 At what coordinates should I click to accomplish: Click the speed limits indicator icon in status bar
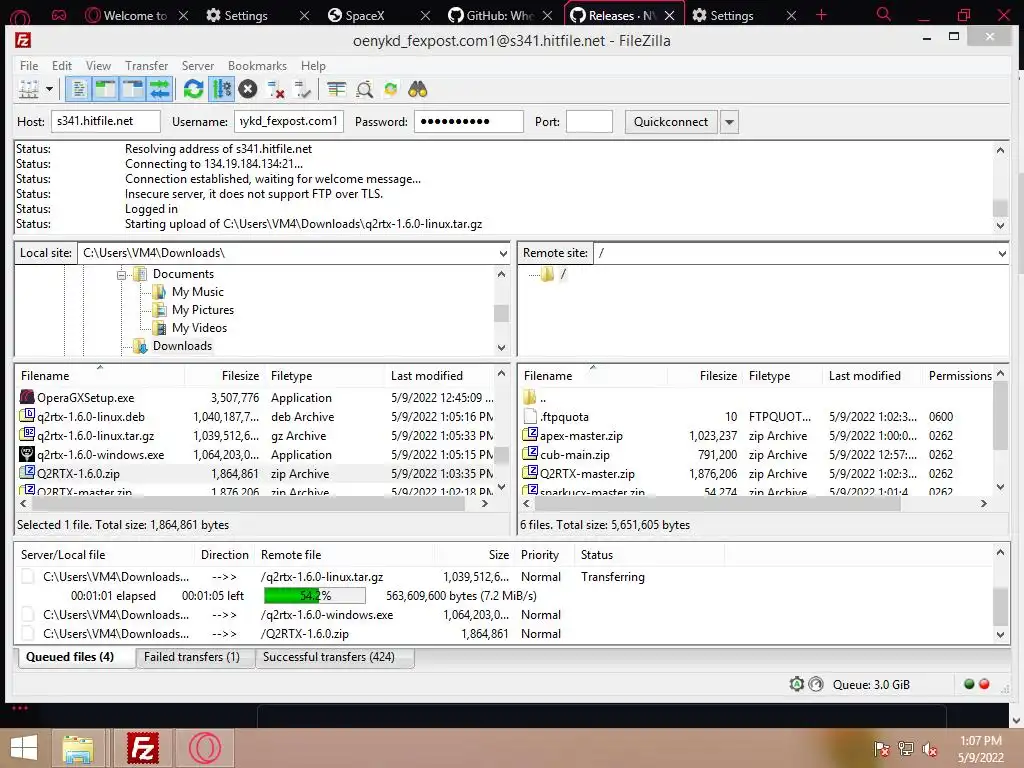click(816, 684)
